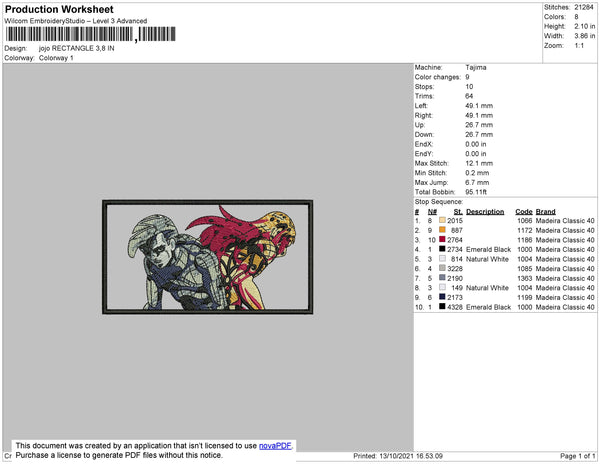Click 'Natural White' description in stop 8 row

pos(487,288)
